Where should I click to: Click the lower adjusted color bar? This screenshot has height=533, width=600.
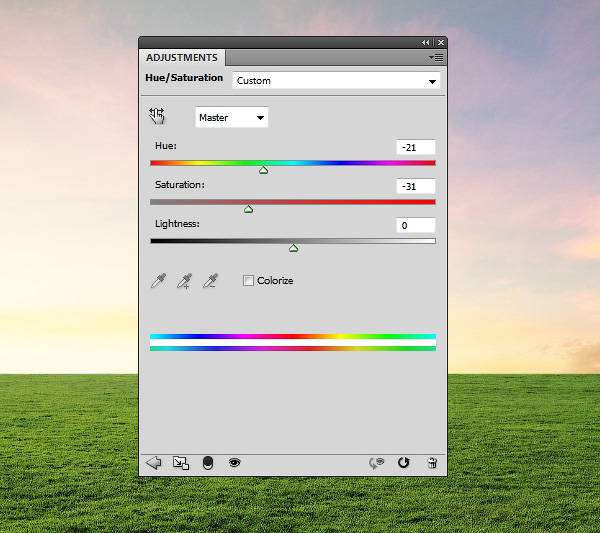[293, 349]
